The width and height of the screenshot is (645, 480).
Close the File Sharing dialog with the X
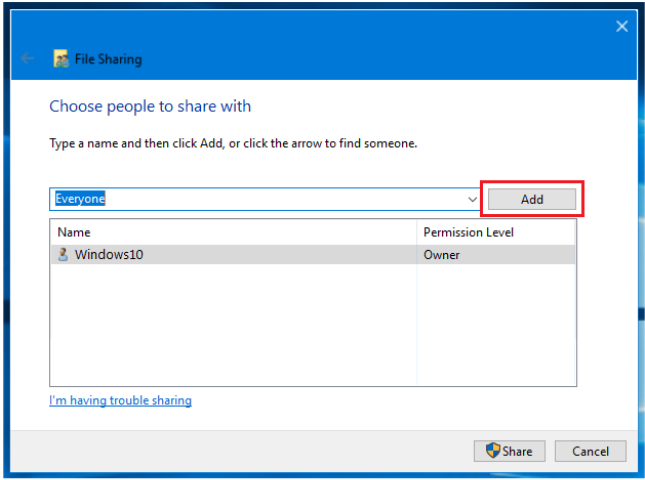pyautogui.click(x=622, y=26)
